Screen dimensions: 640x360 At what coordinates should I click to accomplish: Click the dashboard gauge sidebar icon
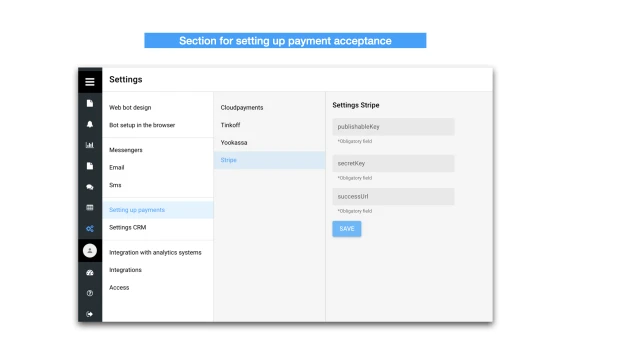click(x=90, y=272)
